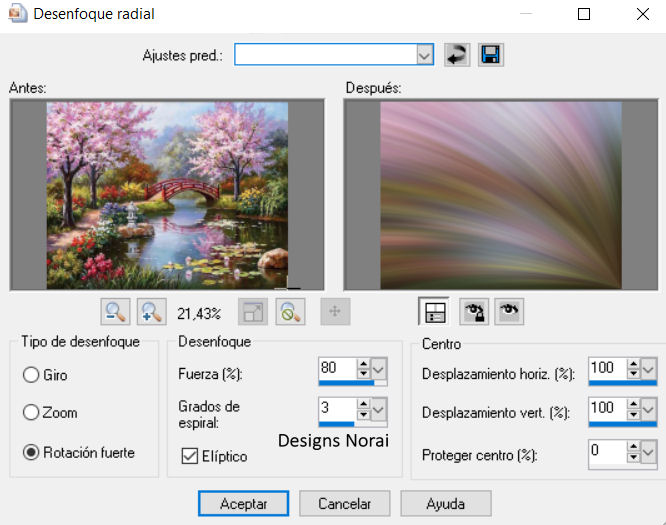Click Aceptar to apply the blur
Screen dimensions: 666x525
[243, 504]
